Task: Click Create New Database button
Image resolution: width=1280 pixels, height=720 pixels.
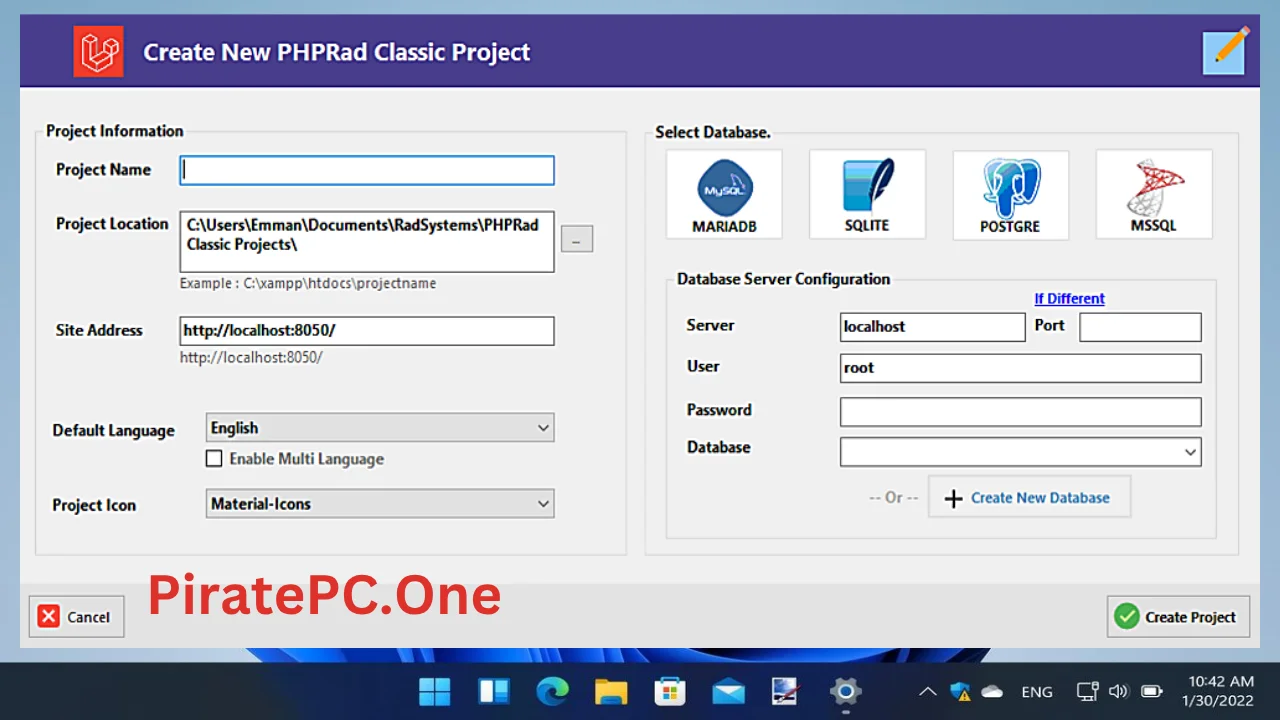Action: click(x=1029, y=498)
